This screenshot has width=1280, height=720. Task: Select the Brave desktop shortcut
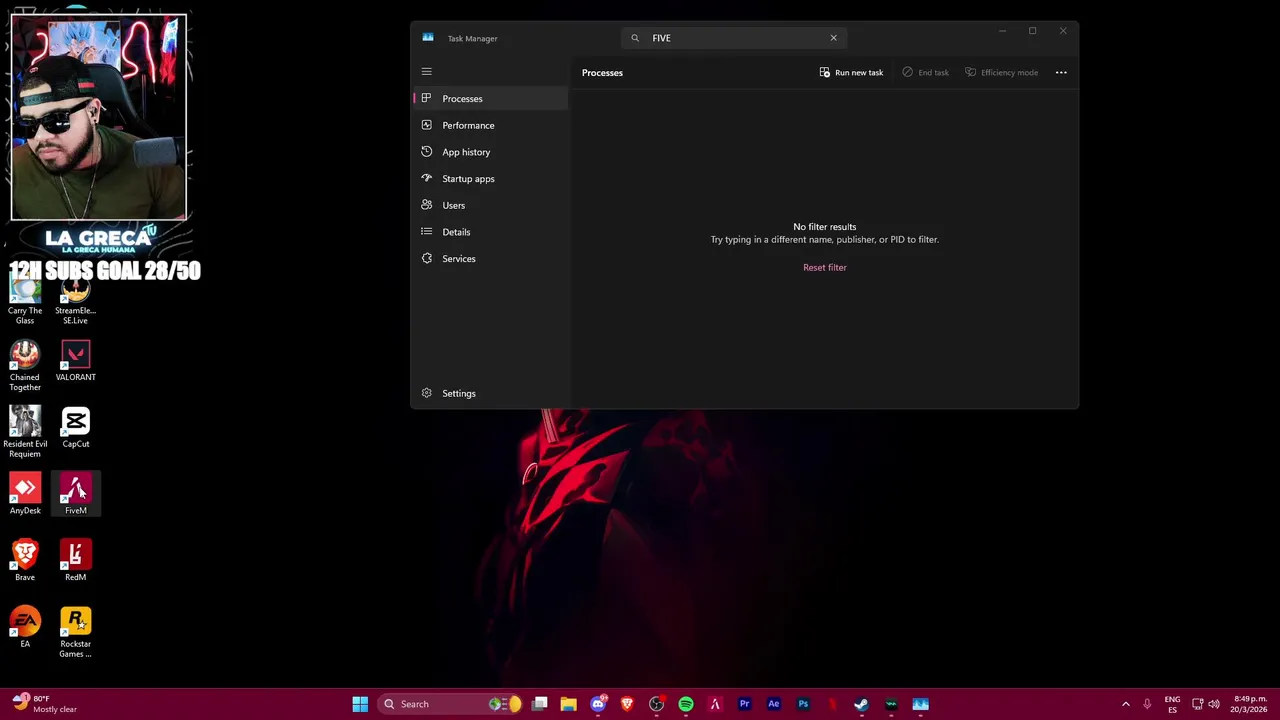(25, 560)
